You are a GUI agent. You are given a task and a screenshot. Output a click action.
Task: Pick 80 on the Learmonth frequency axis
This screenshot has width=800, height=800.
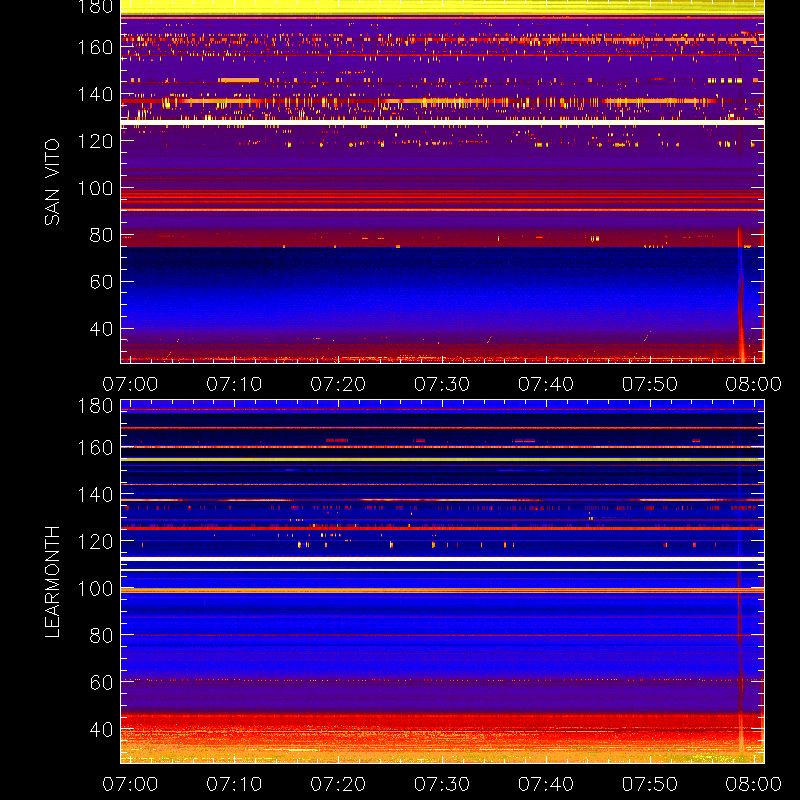click(102, 635)
